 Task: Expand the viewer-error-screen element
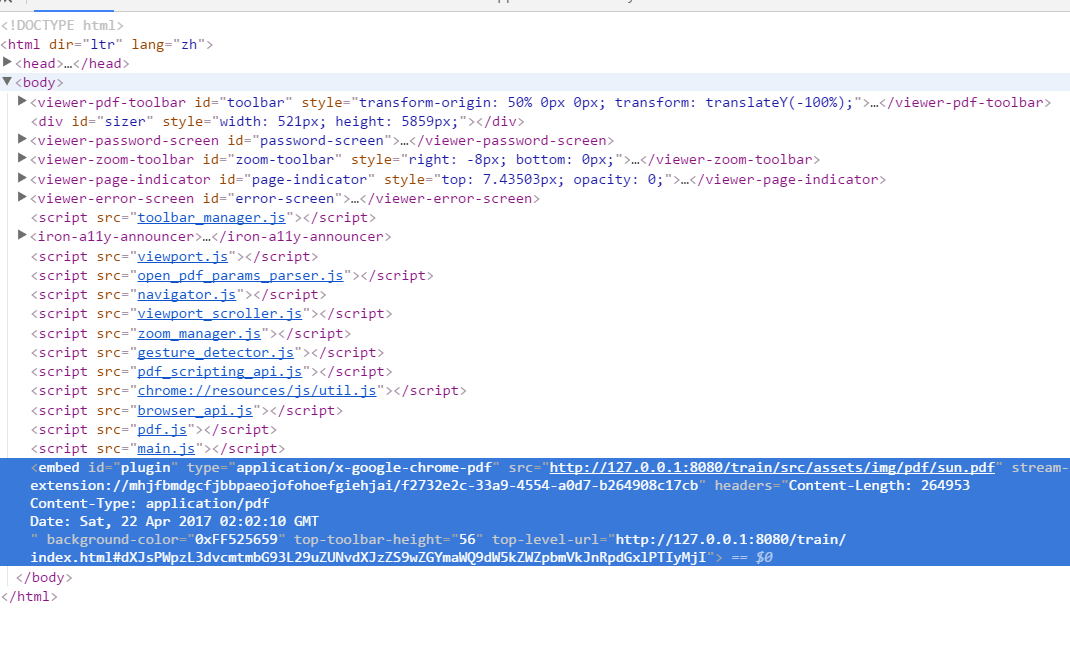pos(23,198)
